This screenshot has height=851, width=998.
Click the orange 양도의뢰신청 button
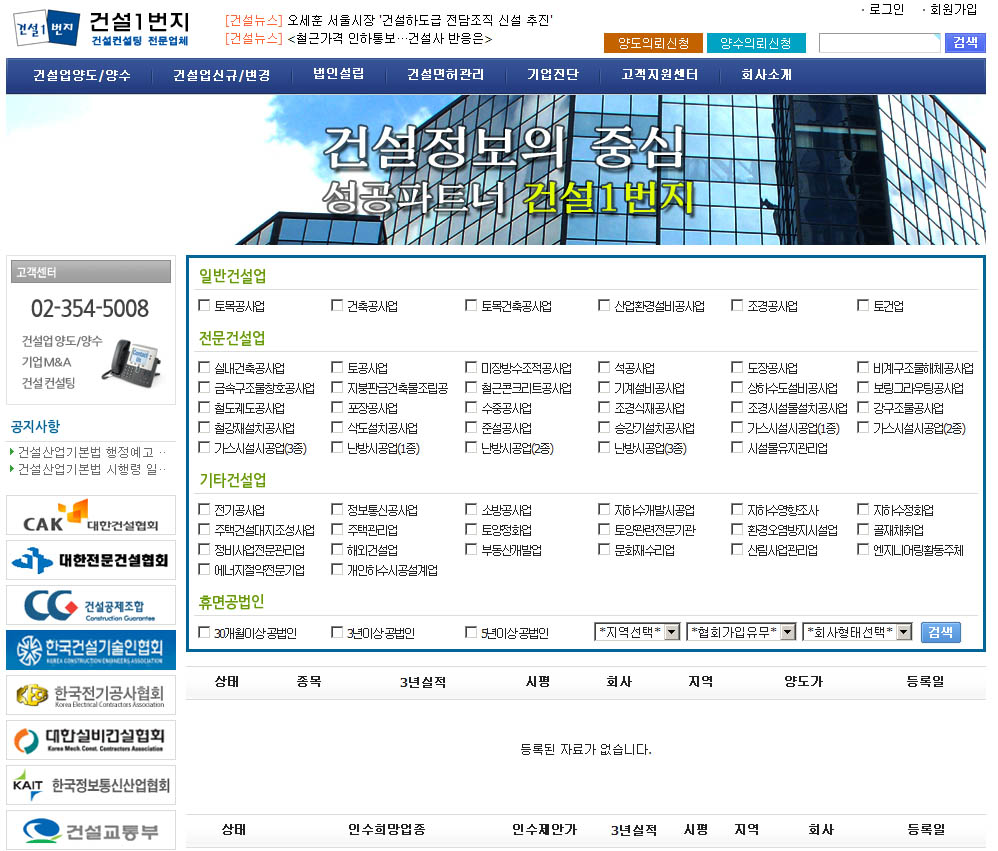(x=653, y=43)
